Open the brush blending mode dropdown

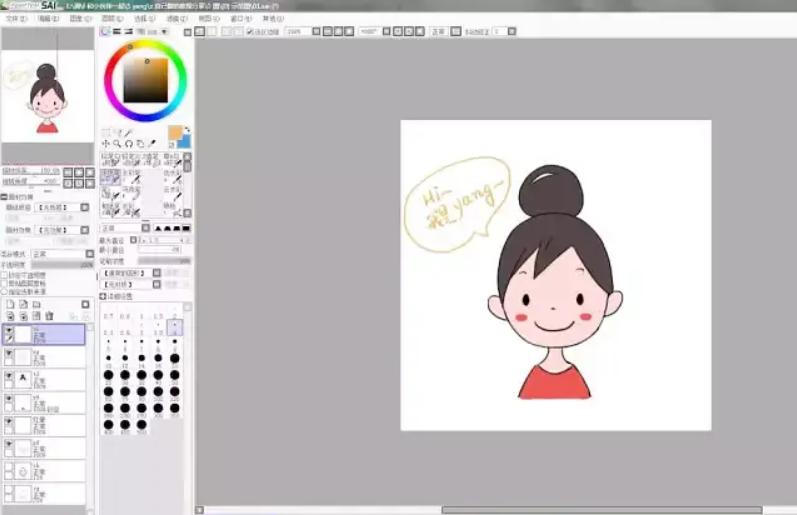coord(126,228)
